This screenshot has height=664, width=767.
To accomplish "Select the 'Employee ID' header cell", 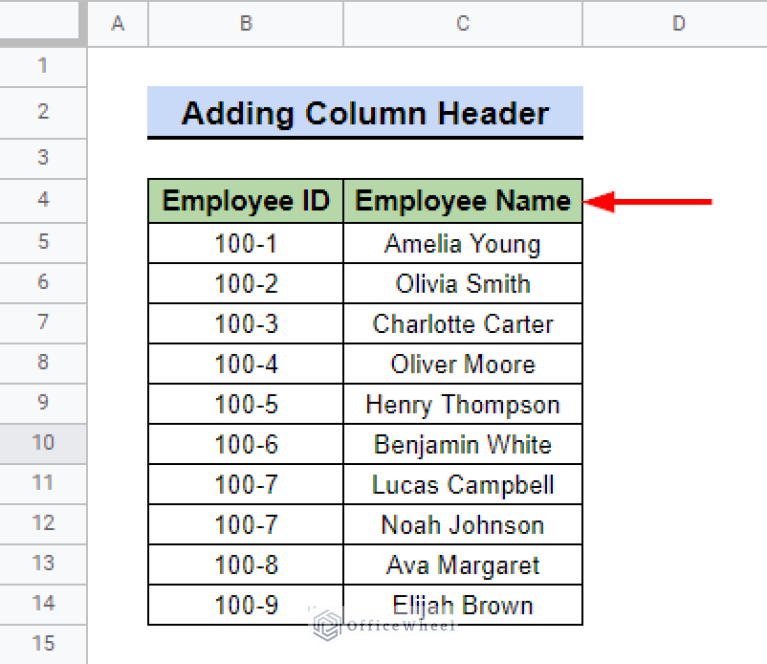I will pos(246,201).
